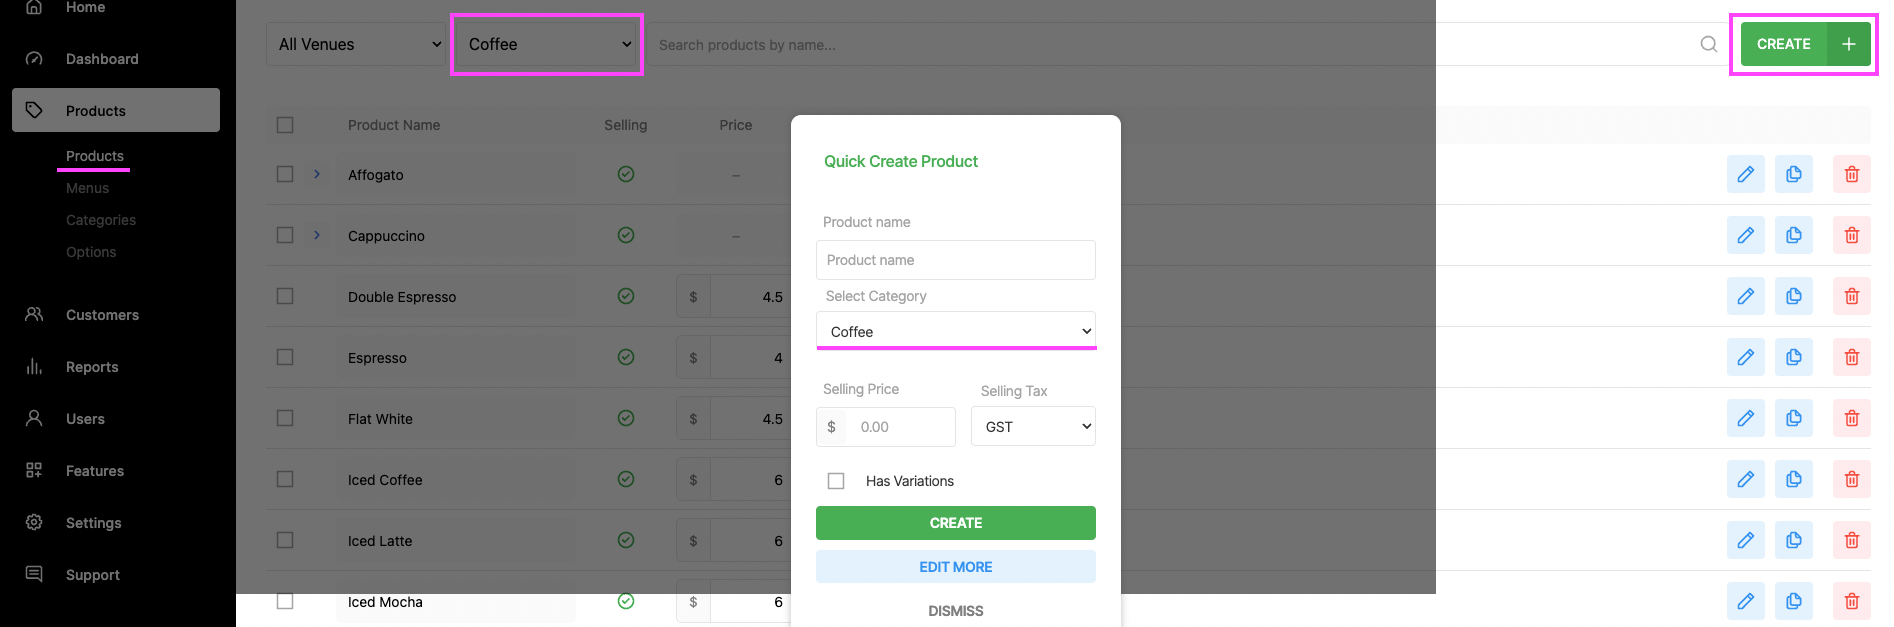This screenshot has width=1894, height=627.
Task: Click the green CREATE button in the dialog
Action: pos(955,523)
